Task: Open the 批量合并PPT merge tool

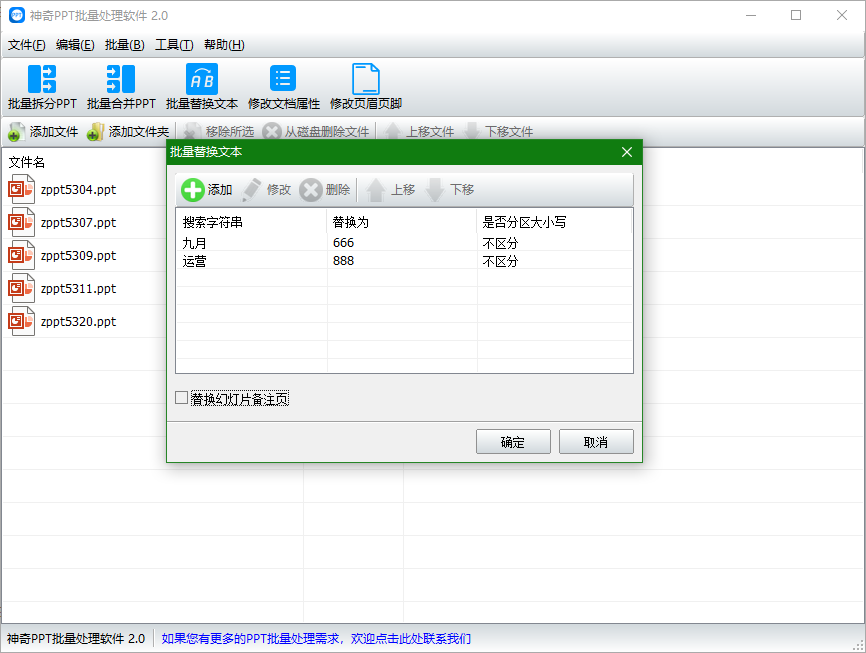Action: [x=120, y=80]
